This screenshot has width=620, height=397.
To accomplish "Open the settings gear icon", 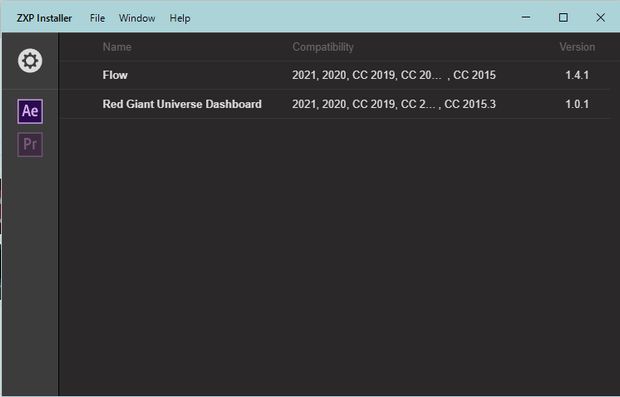I will tap(30, 60).
